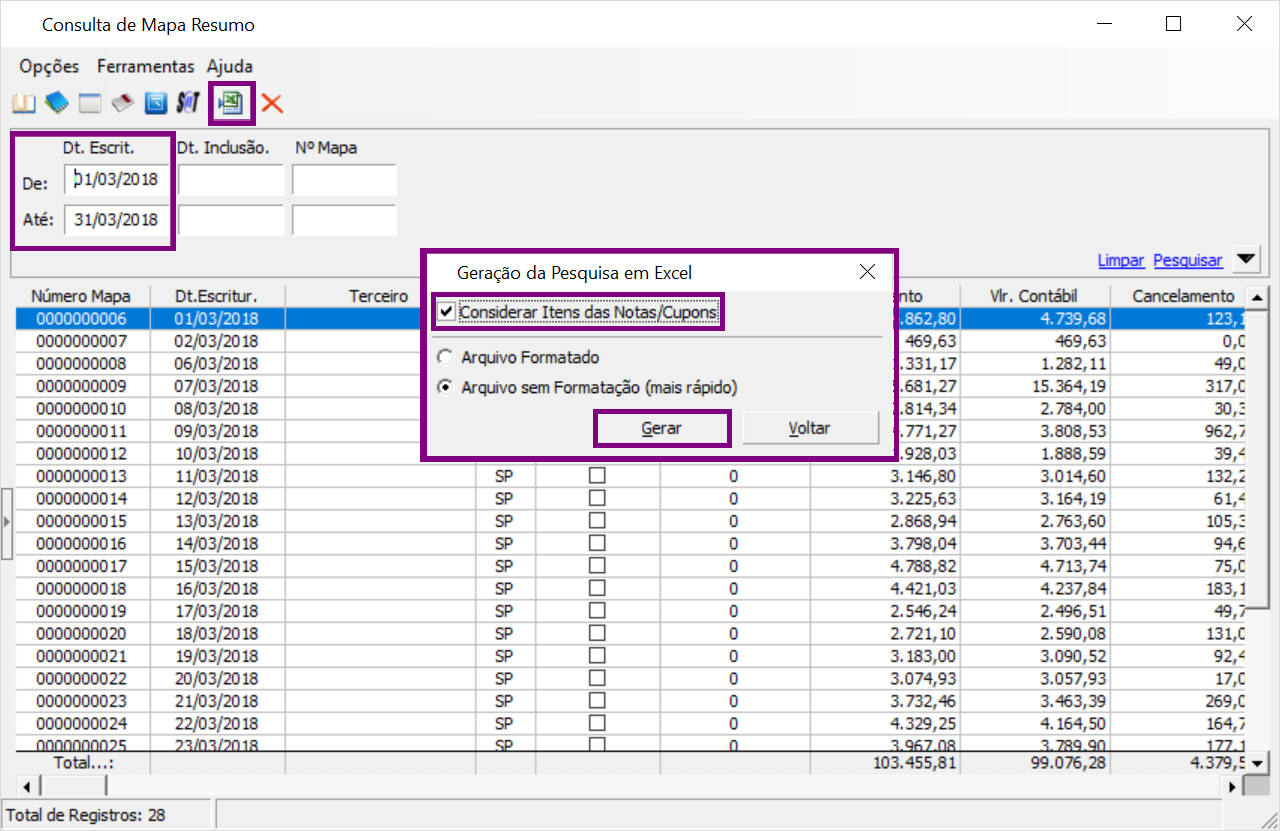Click date cell 16/03/2018
Image resolution: width=1280 pixels, height=831 pixels.
[x=217, y=588]
